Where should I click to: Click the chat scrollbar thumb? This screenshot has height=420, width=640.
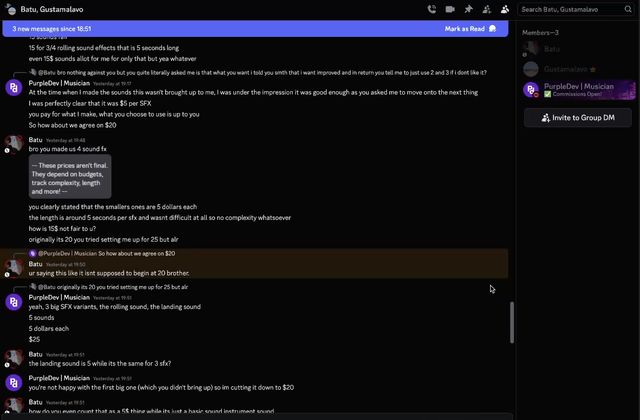(512, 322)
